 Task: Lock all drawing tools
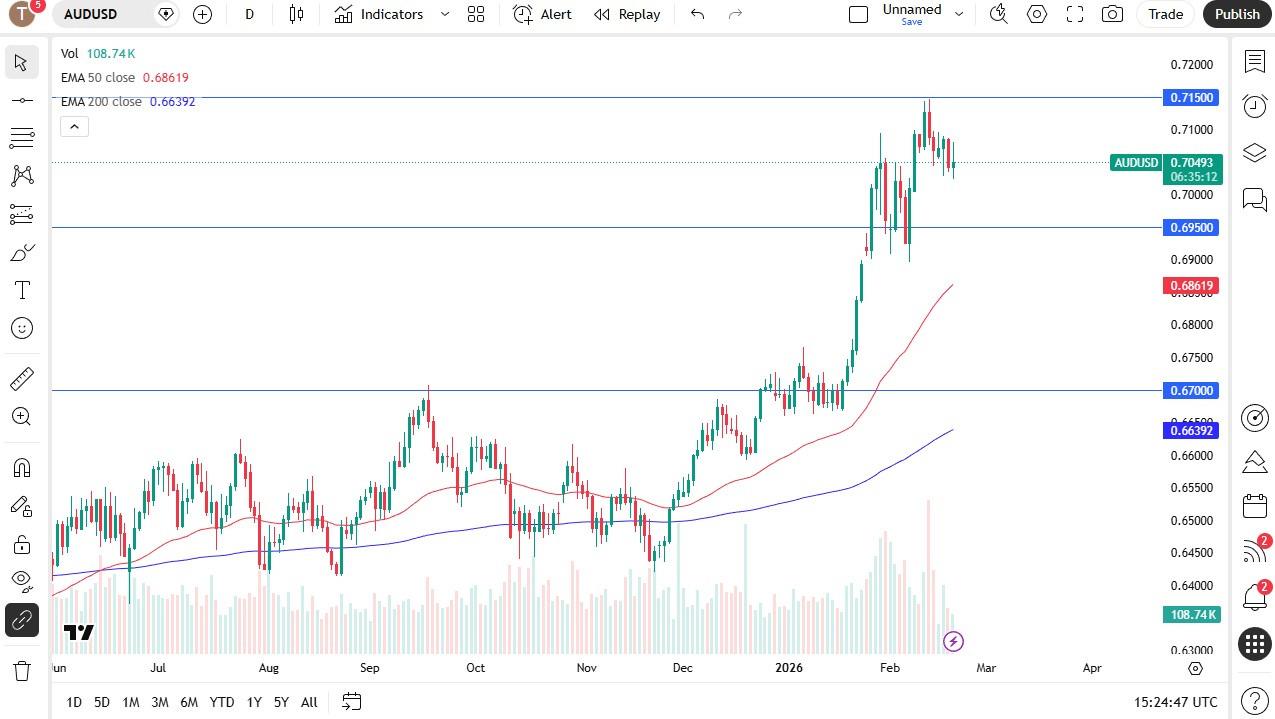pos(22,543)
